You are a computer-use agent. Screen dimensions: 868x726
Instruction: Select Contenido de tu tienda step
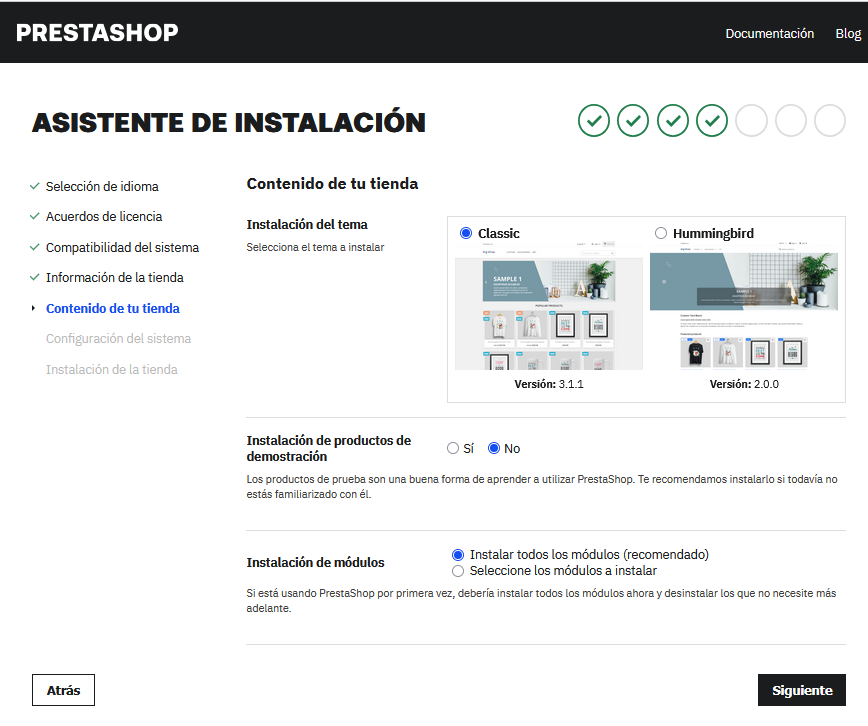(x=113, y=308)
